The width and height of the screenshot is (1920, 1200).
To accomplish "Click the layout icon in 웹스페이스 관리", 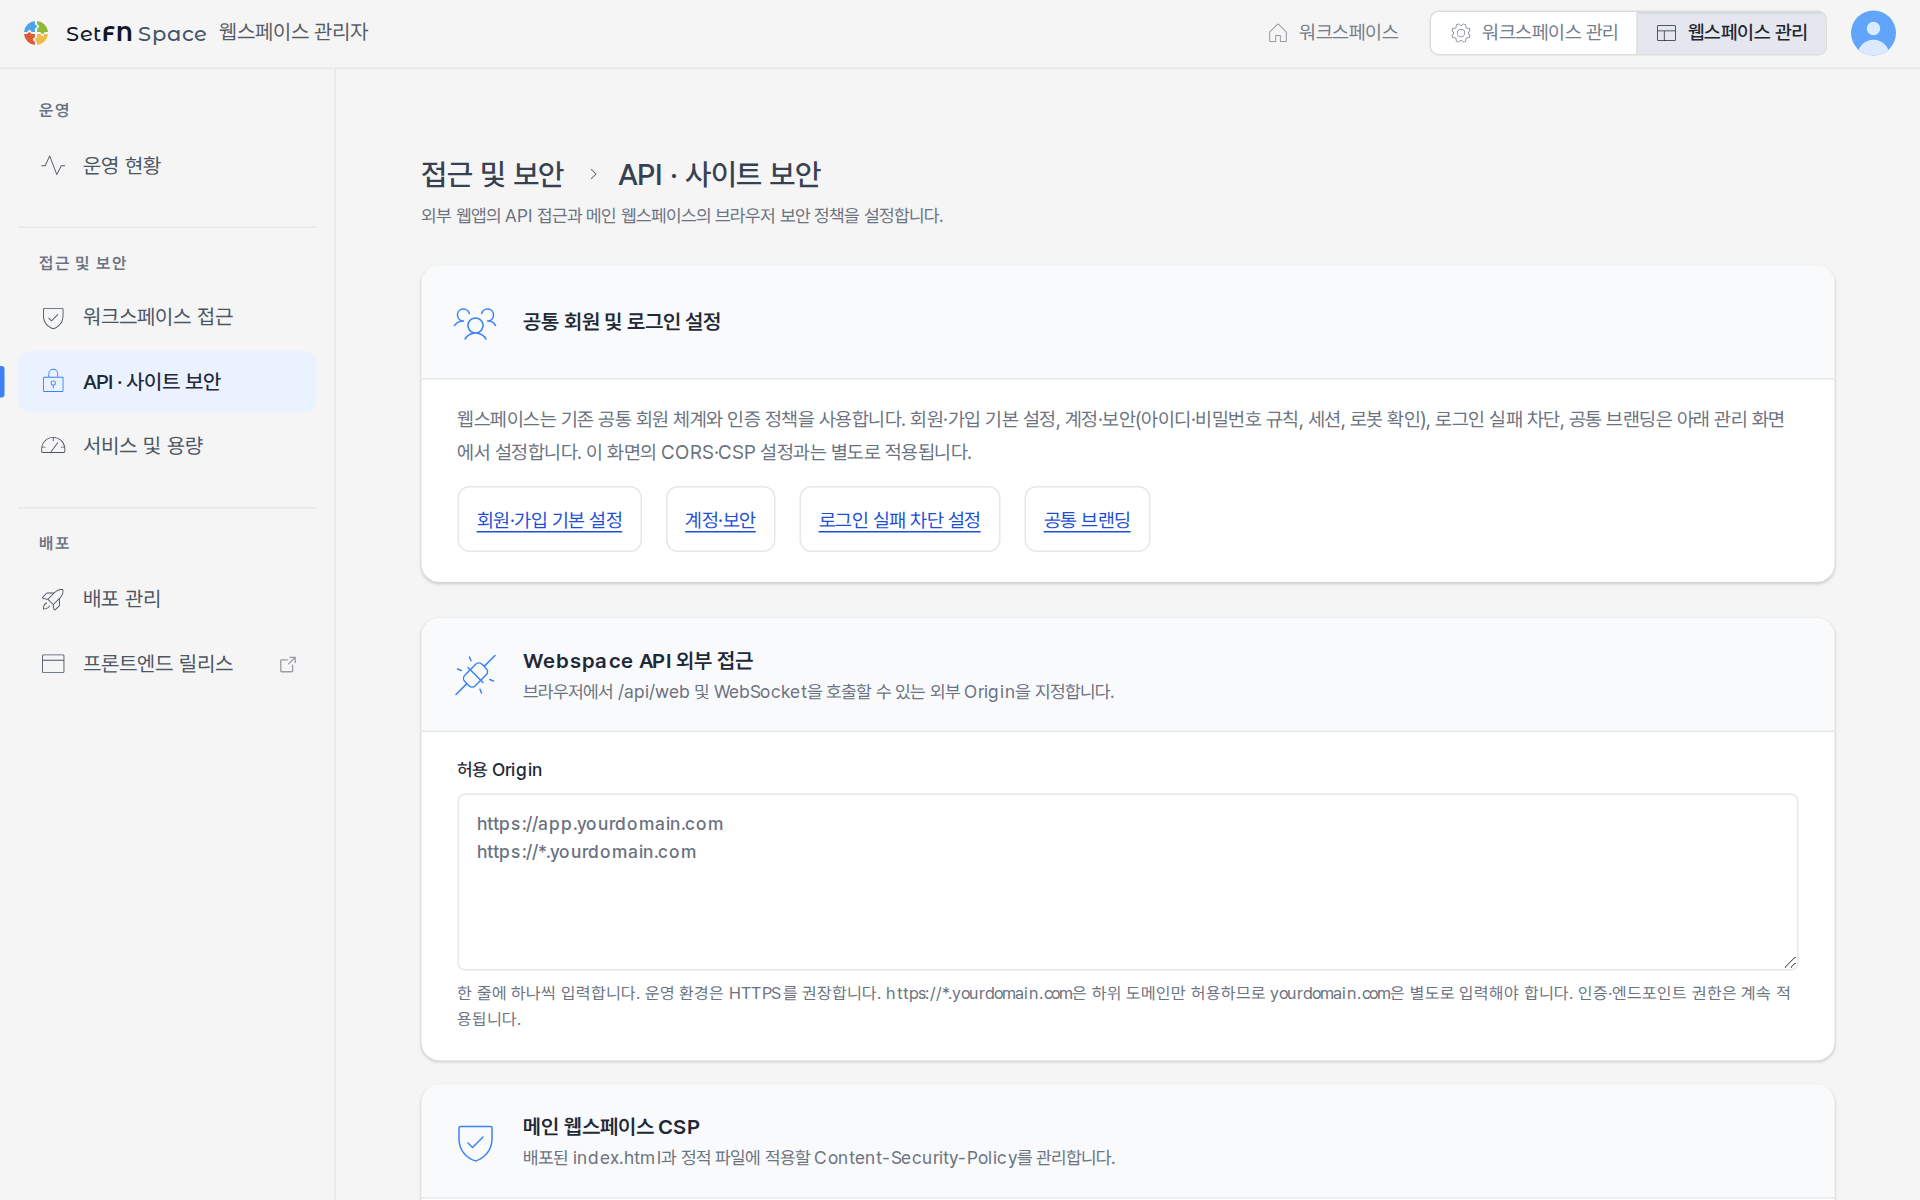I will [1666, 33].
